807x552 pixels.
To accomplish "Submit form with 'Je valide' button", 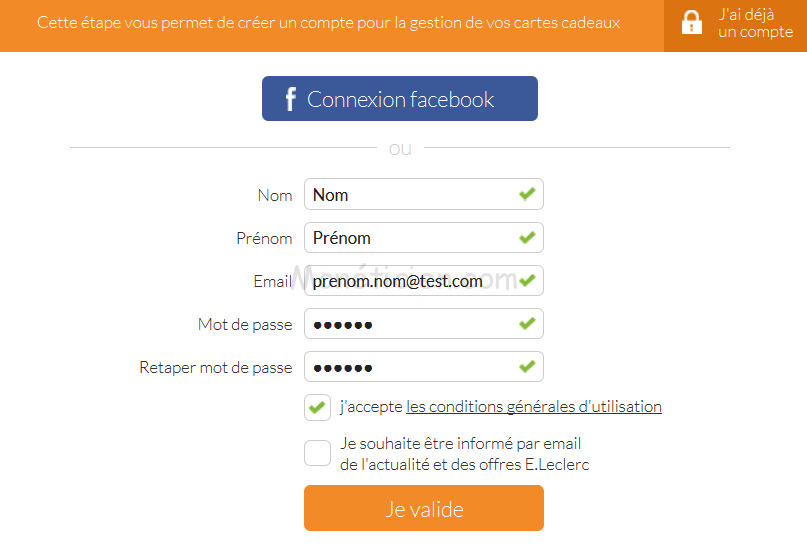I will (424, 509).
